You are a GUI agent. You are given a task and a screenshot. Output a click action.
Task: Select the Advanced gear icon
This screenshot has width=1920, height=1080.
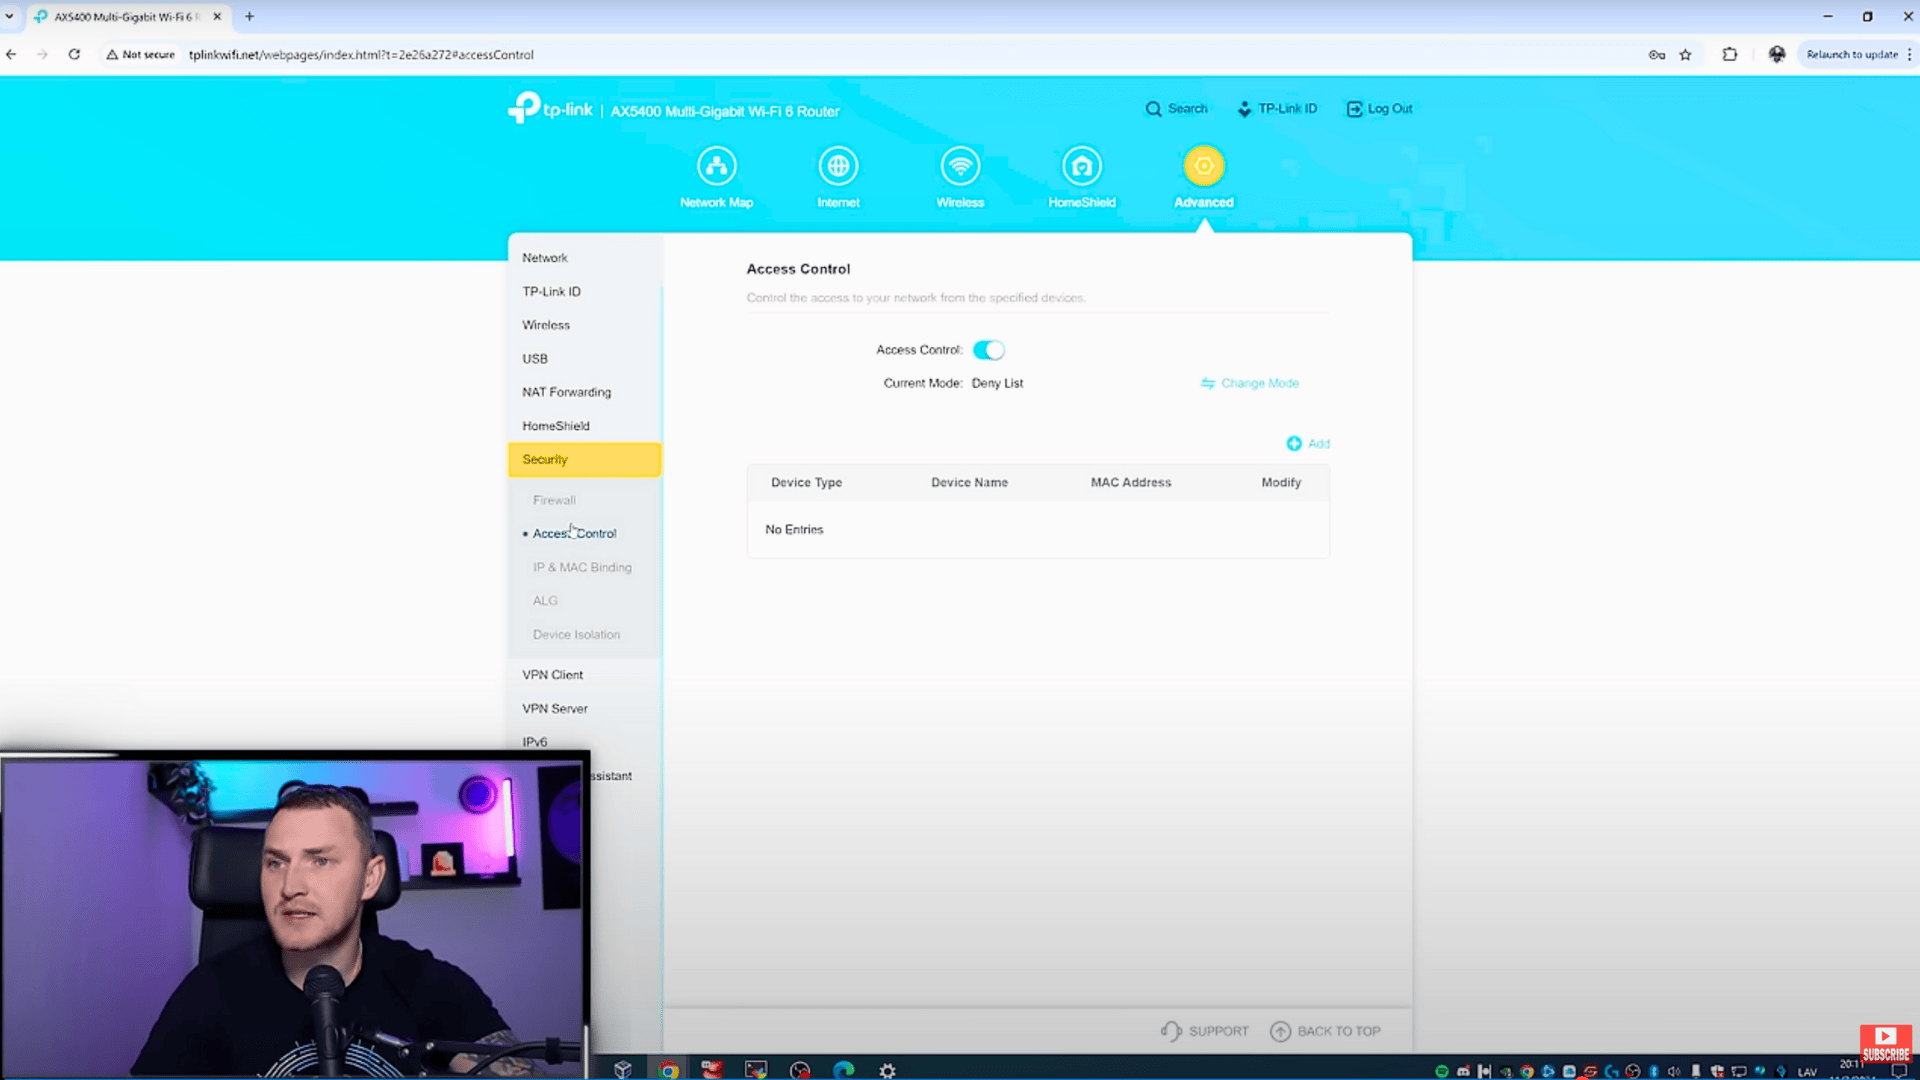click(x=1203, y=167)
